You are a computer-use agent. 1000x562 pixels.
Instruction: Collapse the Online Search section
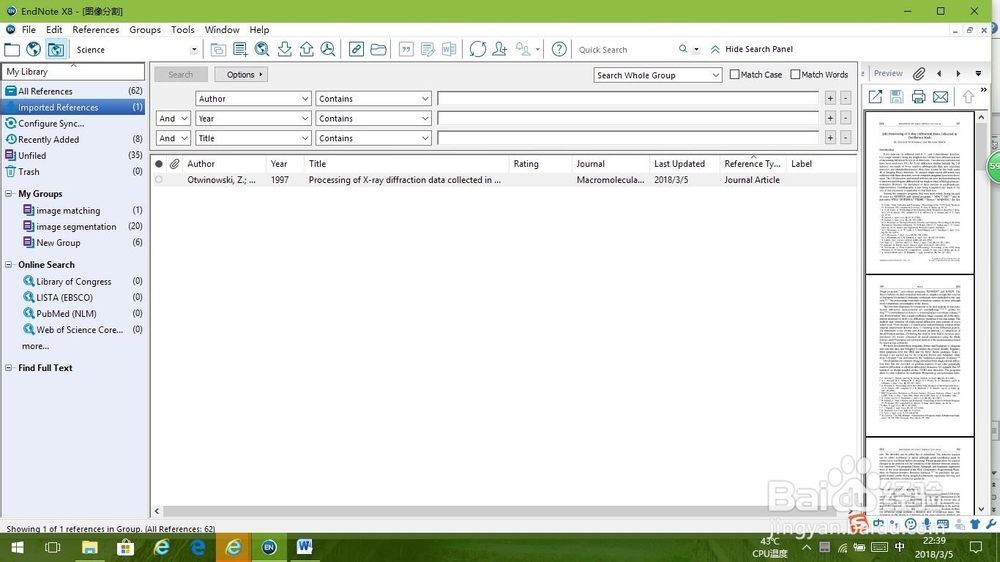[x=9, y=264]
